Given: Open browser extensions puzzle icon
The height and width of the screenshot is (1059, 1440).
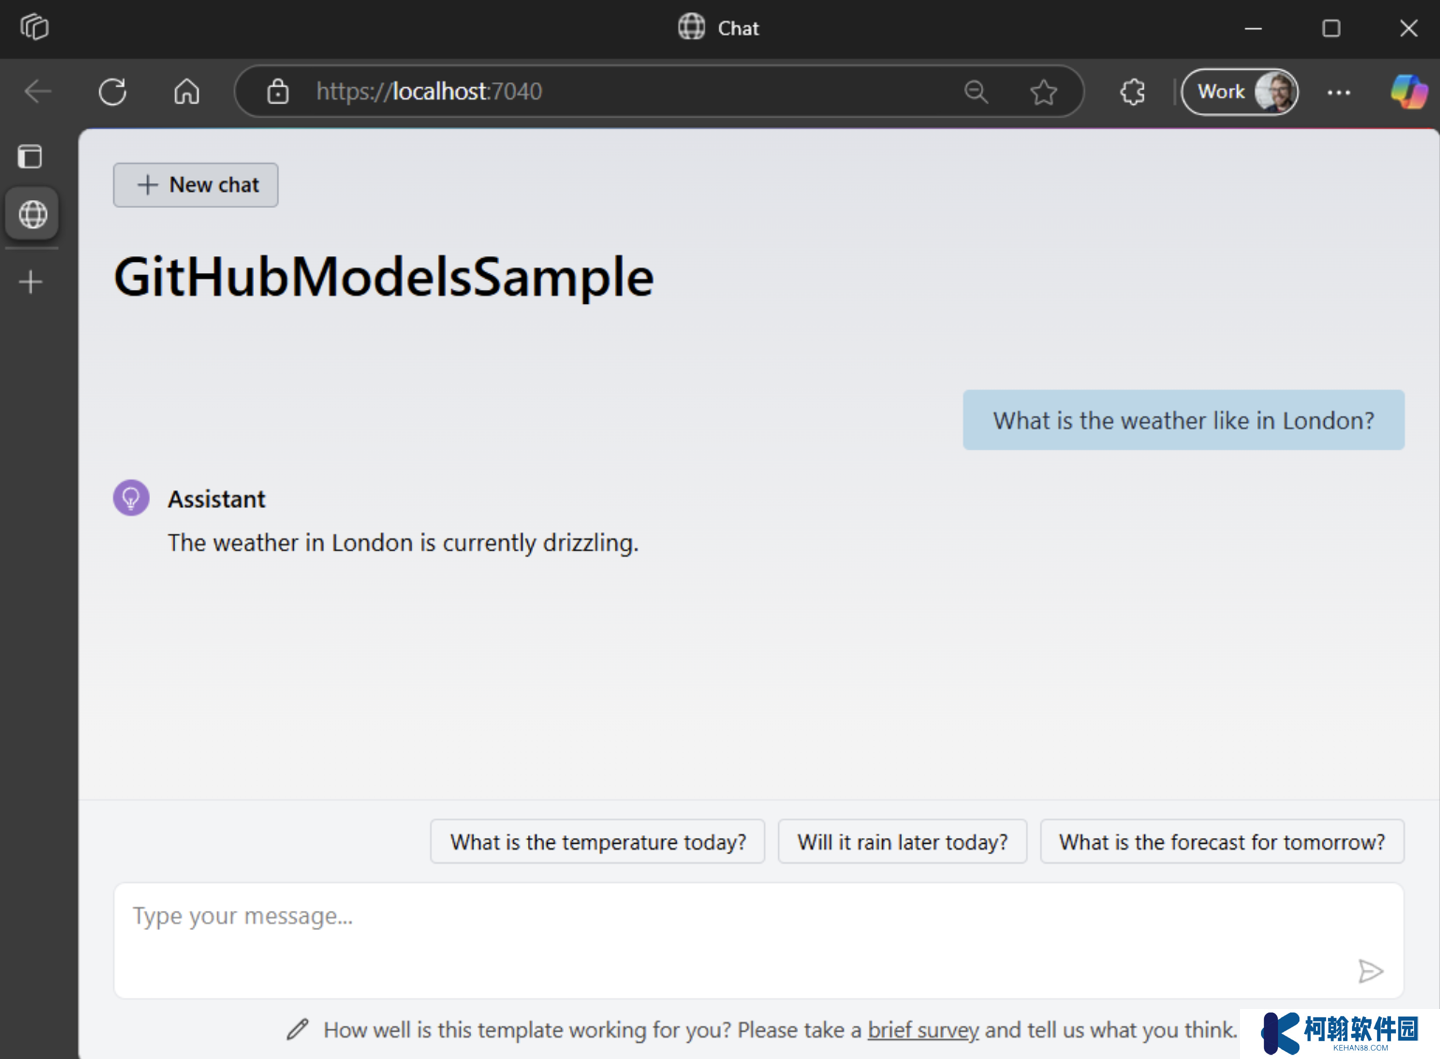Looking at the screenshot, I should (x=1133, y=91).
